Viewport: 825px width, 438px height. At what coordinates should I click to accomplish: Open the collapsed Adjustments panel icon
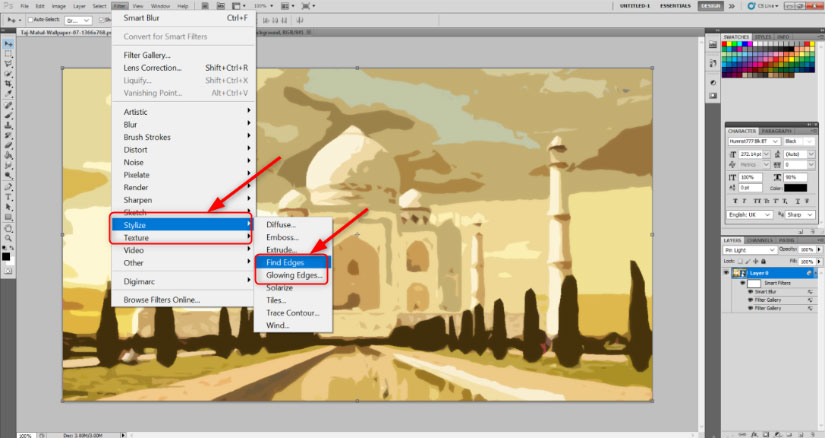point(713,83)
